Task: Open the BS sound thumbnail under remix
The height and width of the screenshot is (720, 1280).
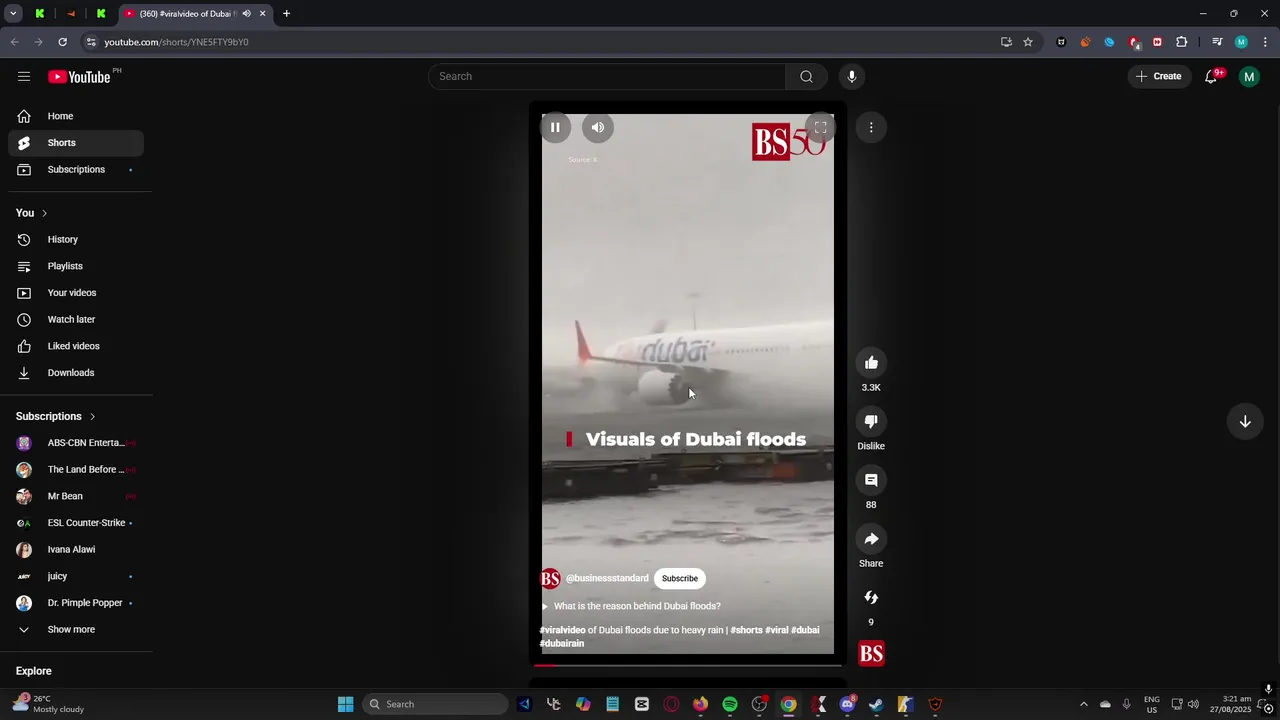Action: coord(871,654)
